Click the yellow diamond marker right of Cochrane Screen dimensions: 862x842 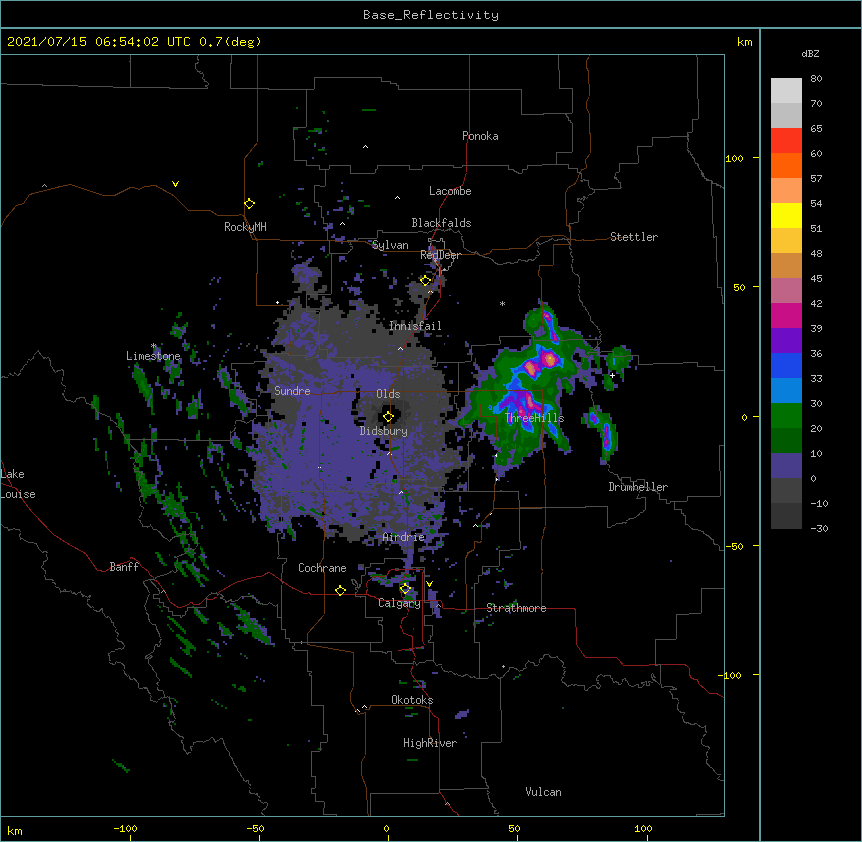pyautogui.click(x=340, y=591)
